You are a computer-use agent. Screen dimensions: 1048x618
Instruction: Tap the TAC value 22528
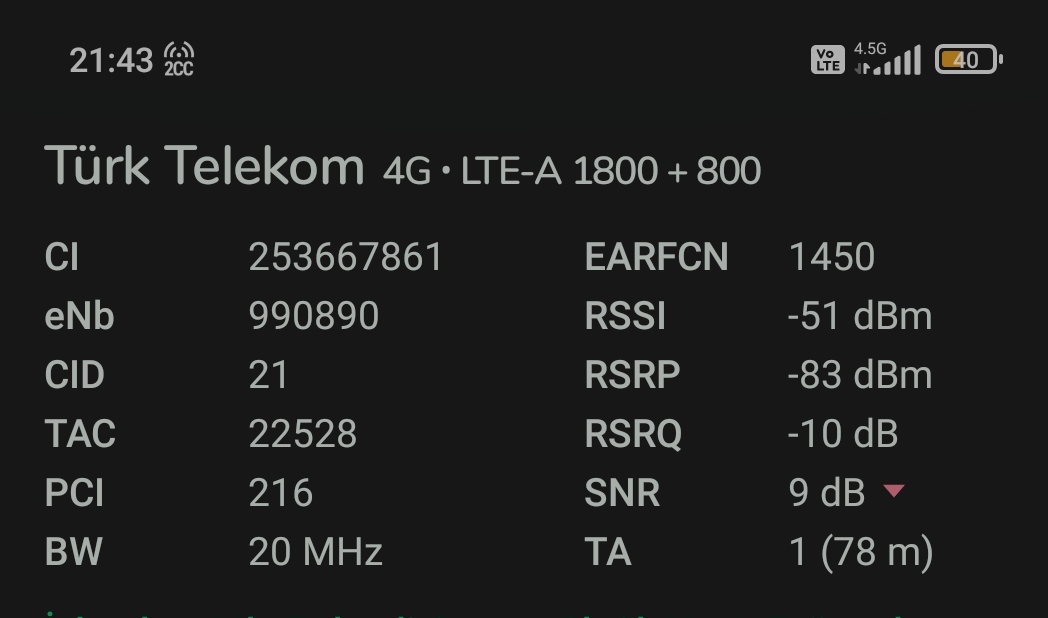[303, 434]
